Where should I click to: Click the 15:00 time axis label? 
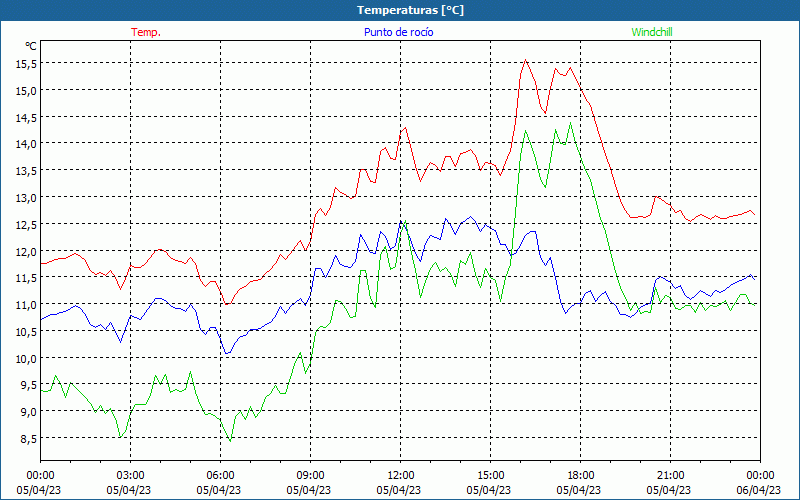coord(490,476)
